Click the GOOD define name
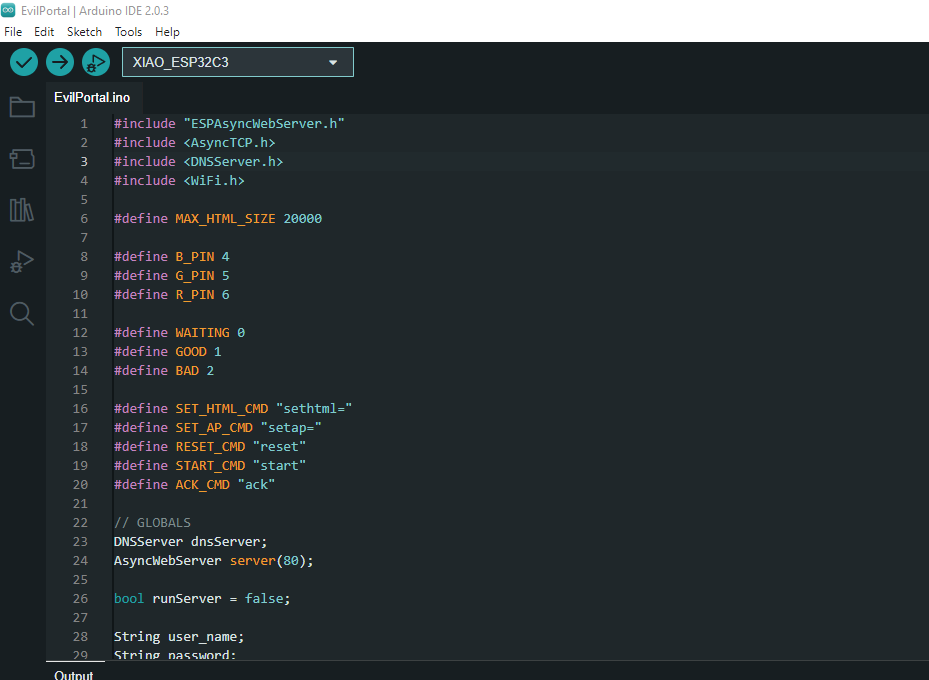The width and height of the screenshot is (929, 680). click(191, 351)
